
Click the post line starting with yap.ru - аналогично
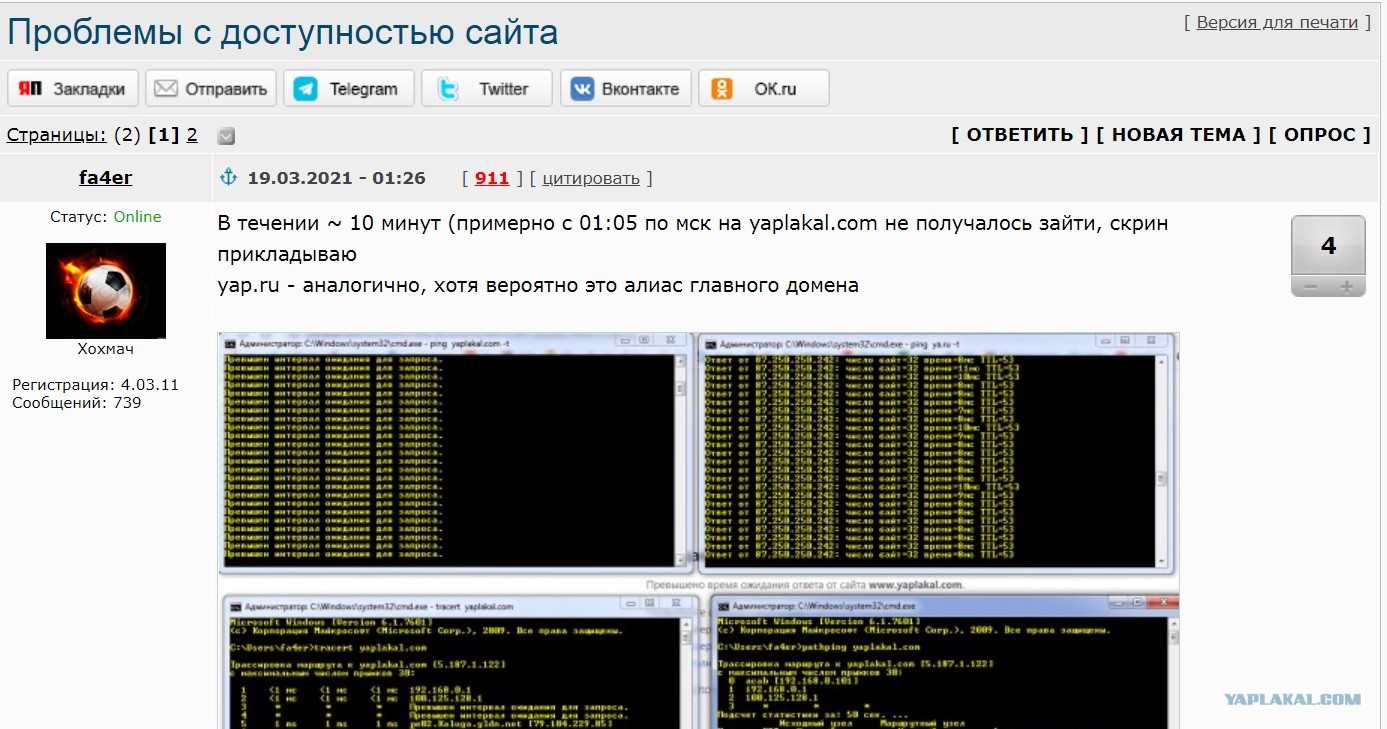(538, 285)
